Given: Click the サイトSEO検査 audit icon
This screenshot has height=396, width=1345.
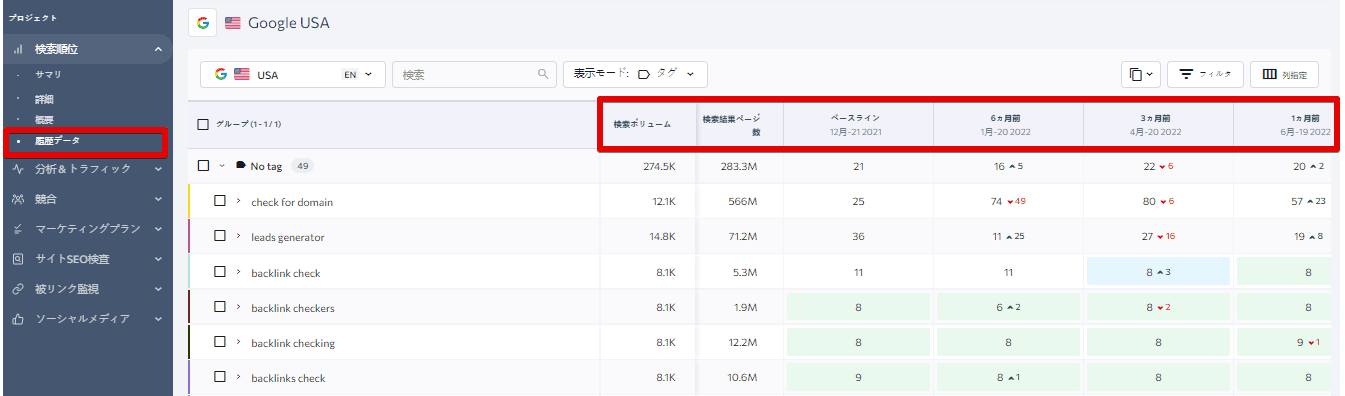Looking at the screenshot, I should (x=18, y=259).
